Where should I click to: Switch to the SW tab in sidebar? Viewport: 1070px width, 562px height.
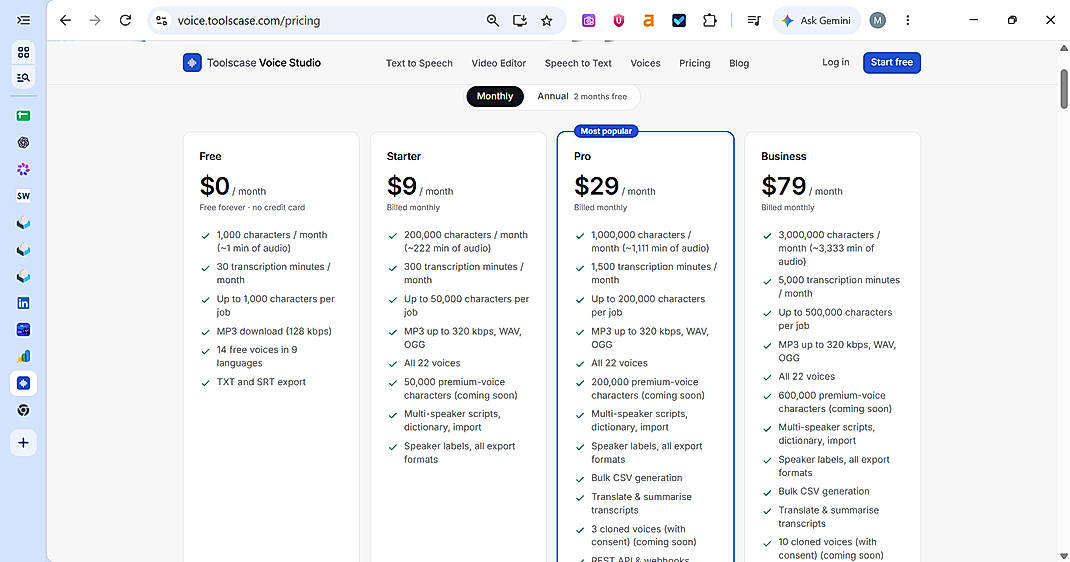23,196
